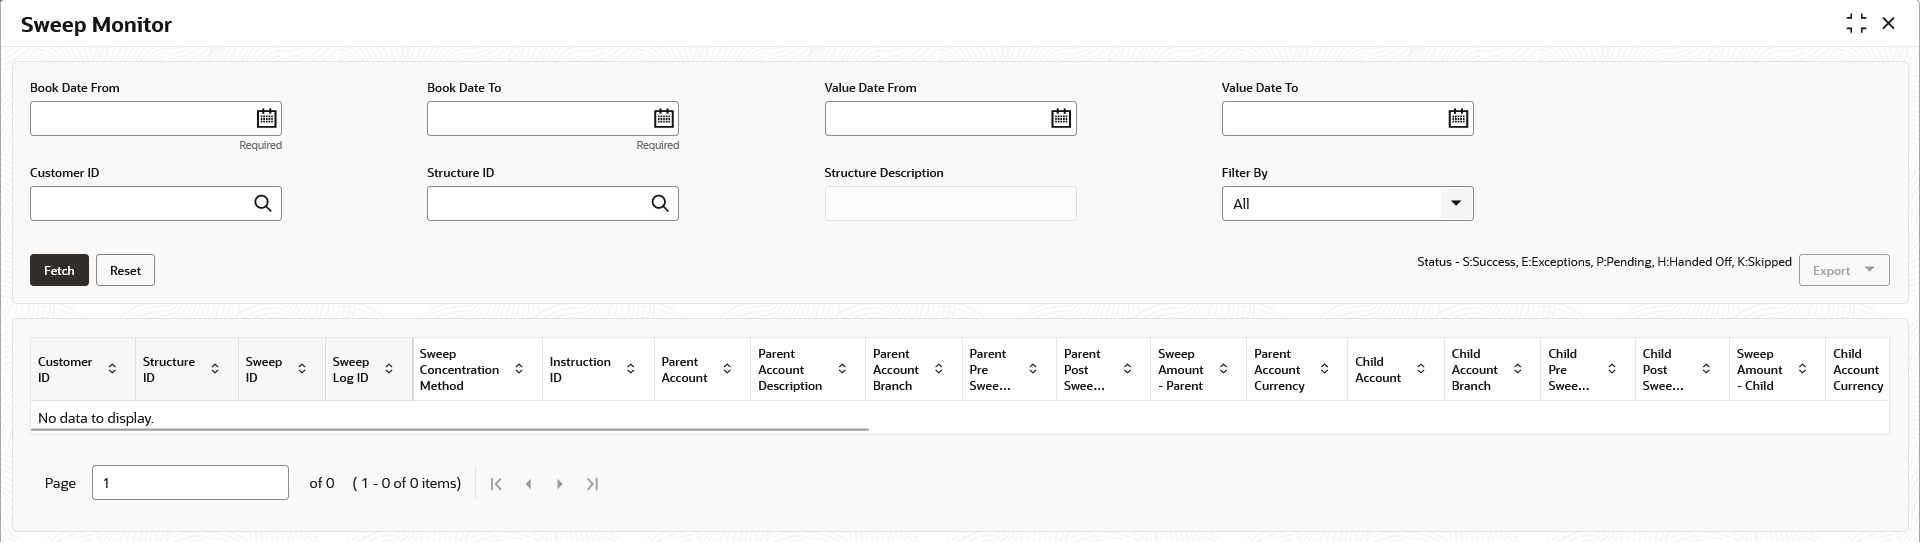Collapse the Sweep Monitor window view
Image resolution: width=1920 pixels, height=542 pixels.
[x=1856, y=23]
